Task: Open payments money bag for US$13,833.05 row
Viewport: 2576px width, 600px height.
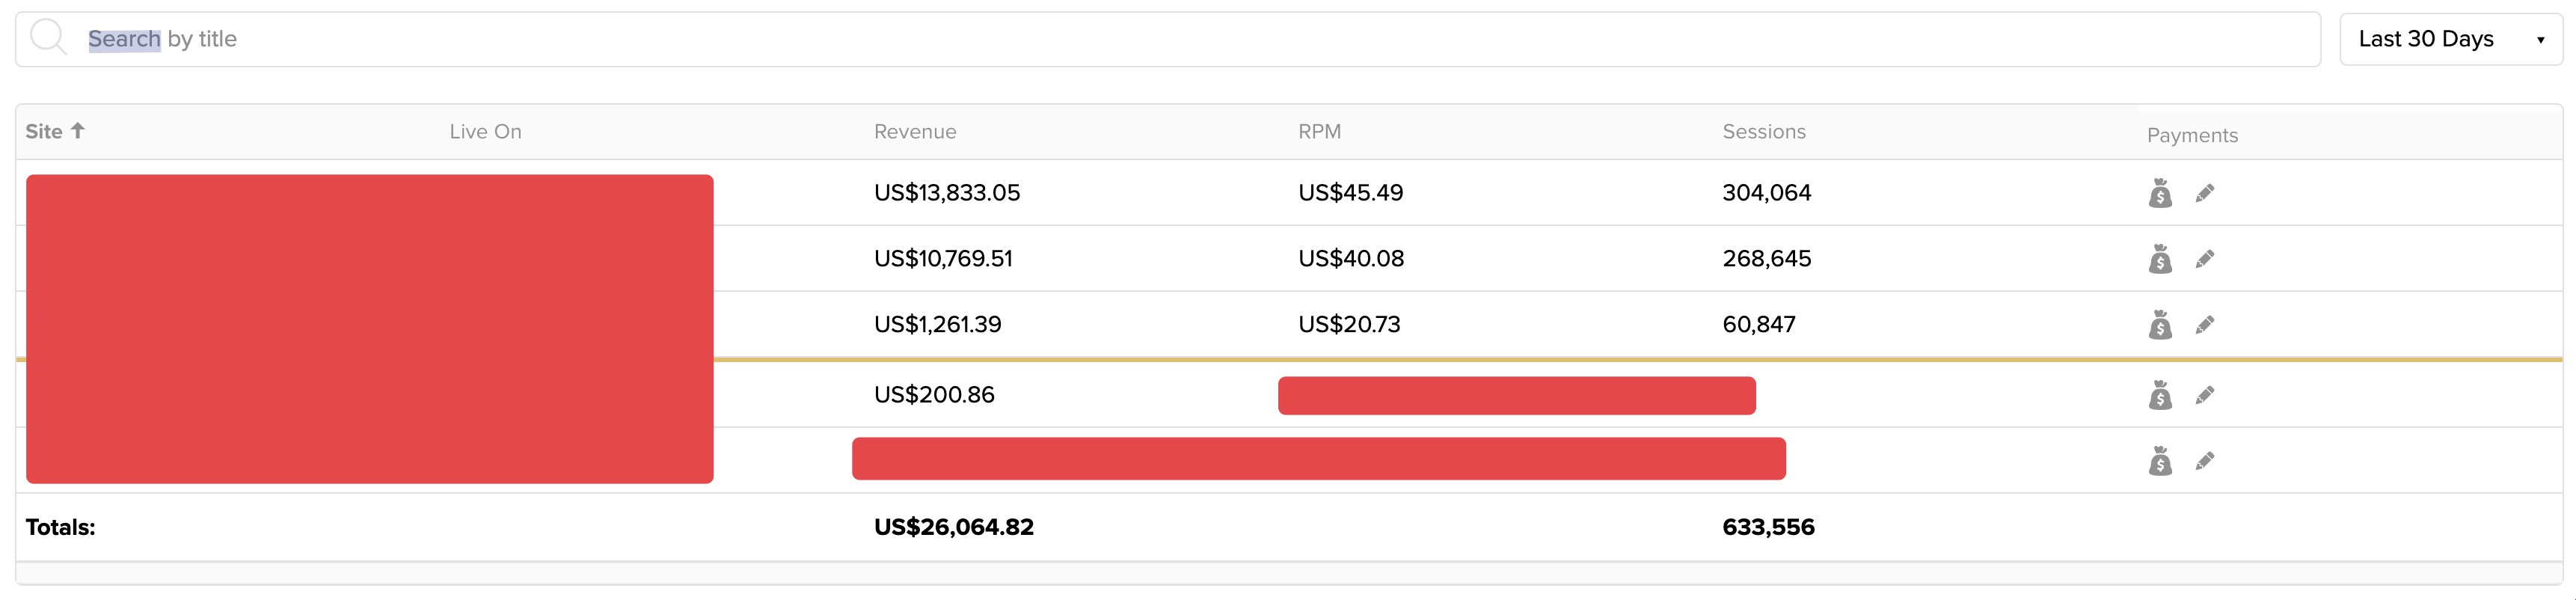Action: pyautogui.click(x=2160, y=193)
